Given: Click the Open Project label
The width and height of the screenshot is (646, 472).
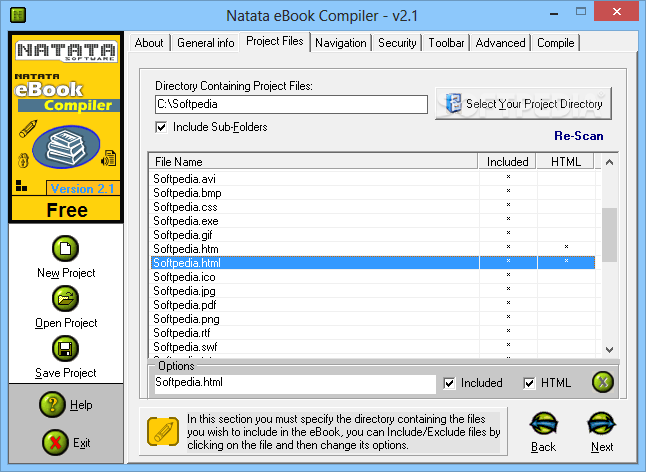Looking at the screenshot, I should point(66,323).
